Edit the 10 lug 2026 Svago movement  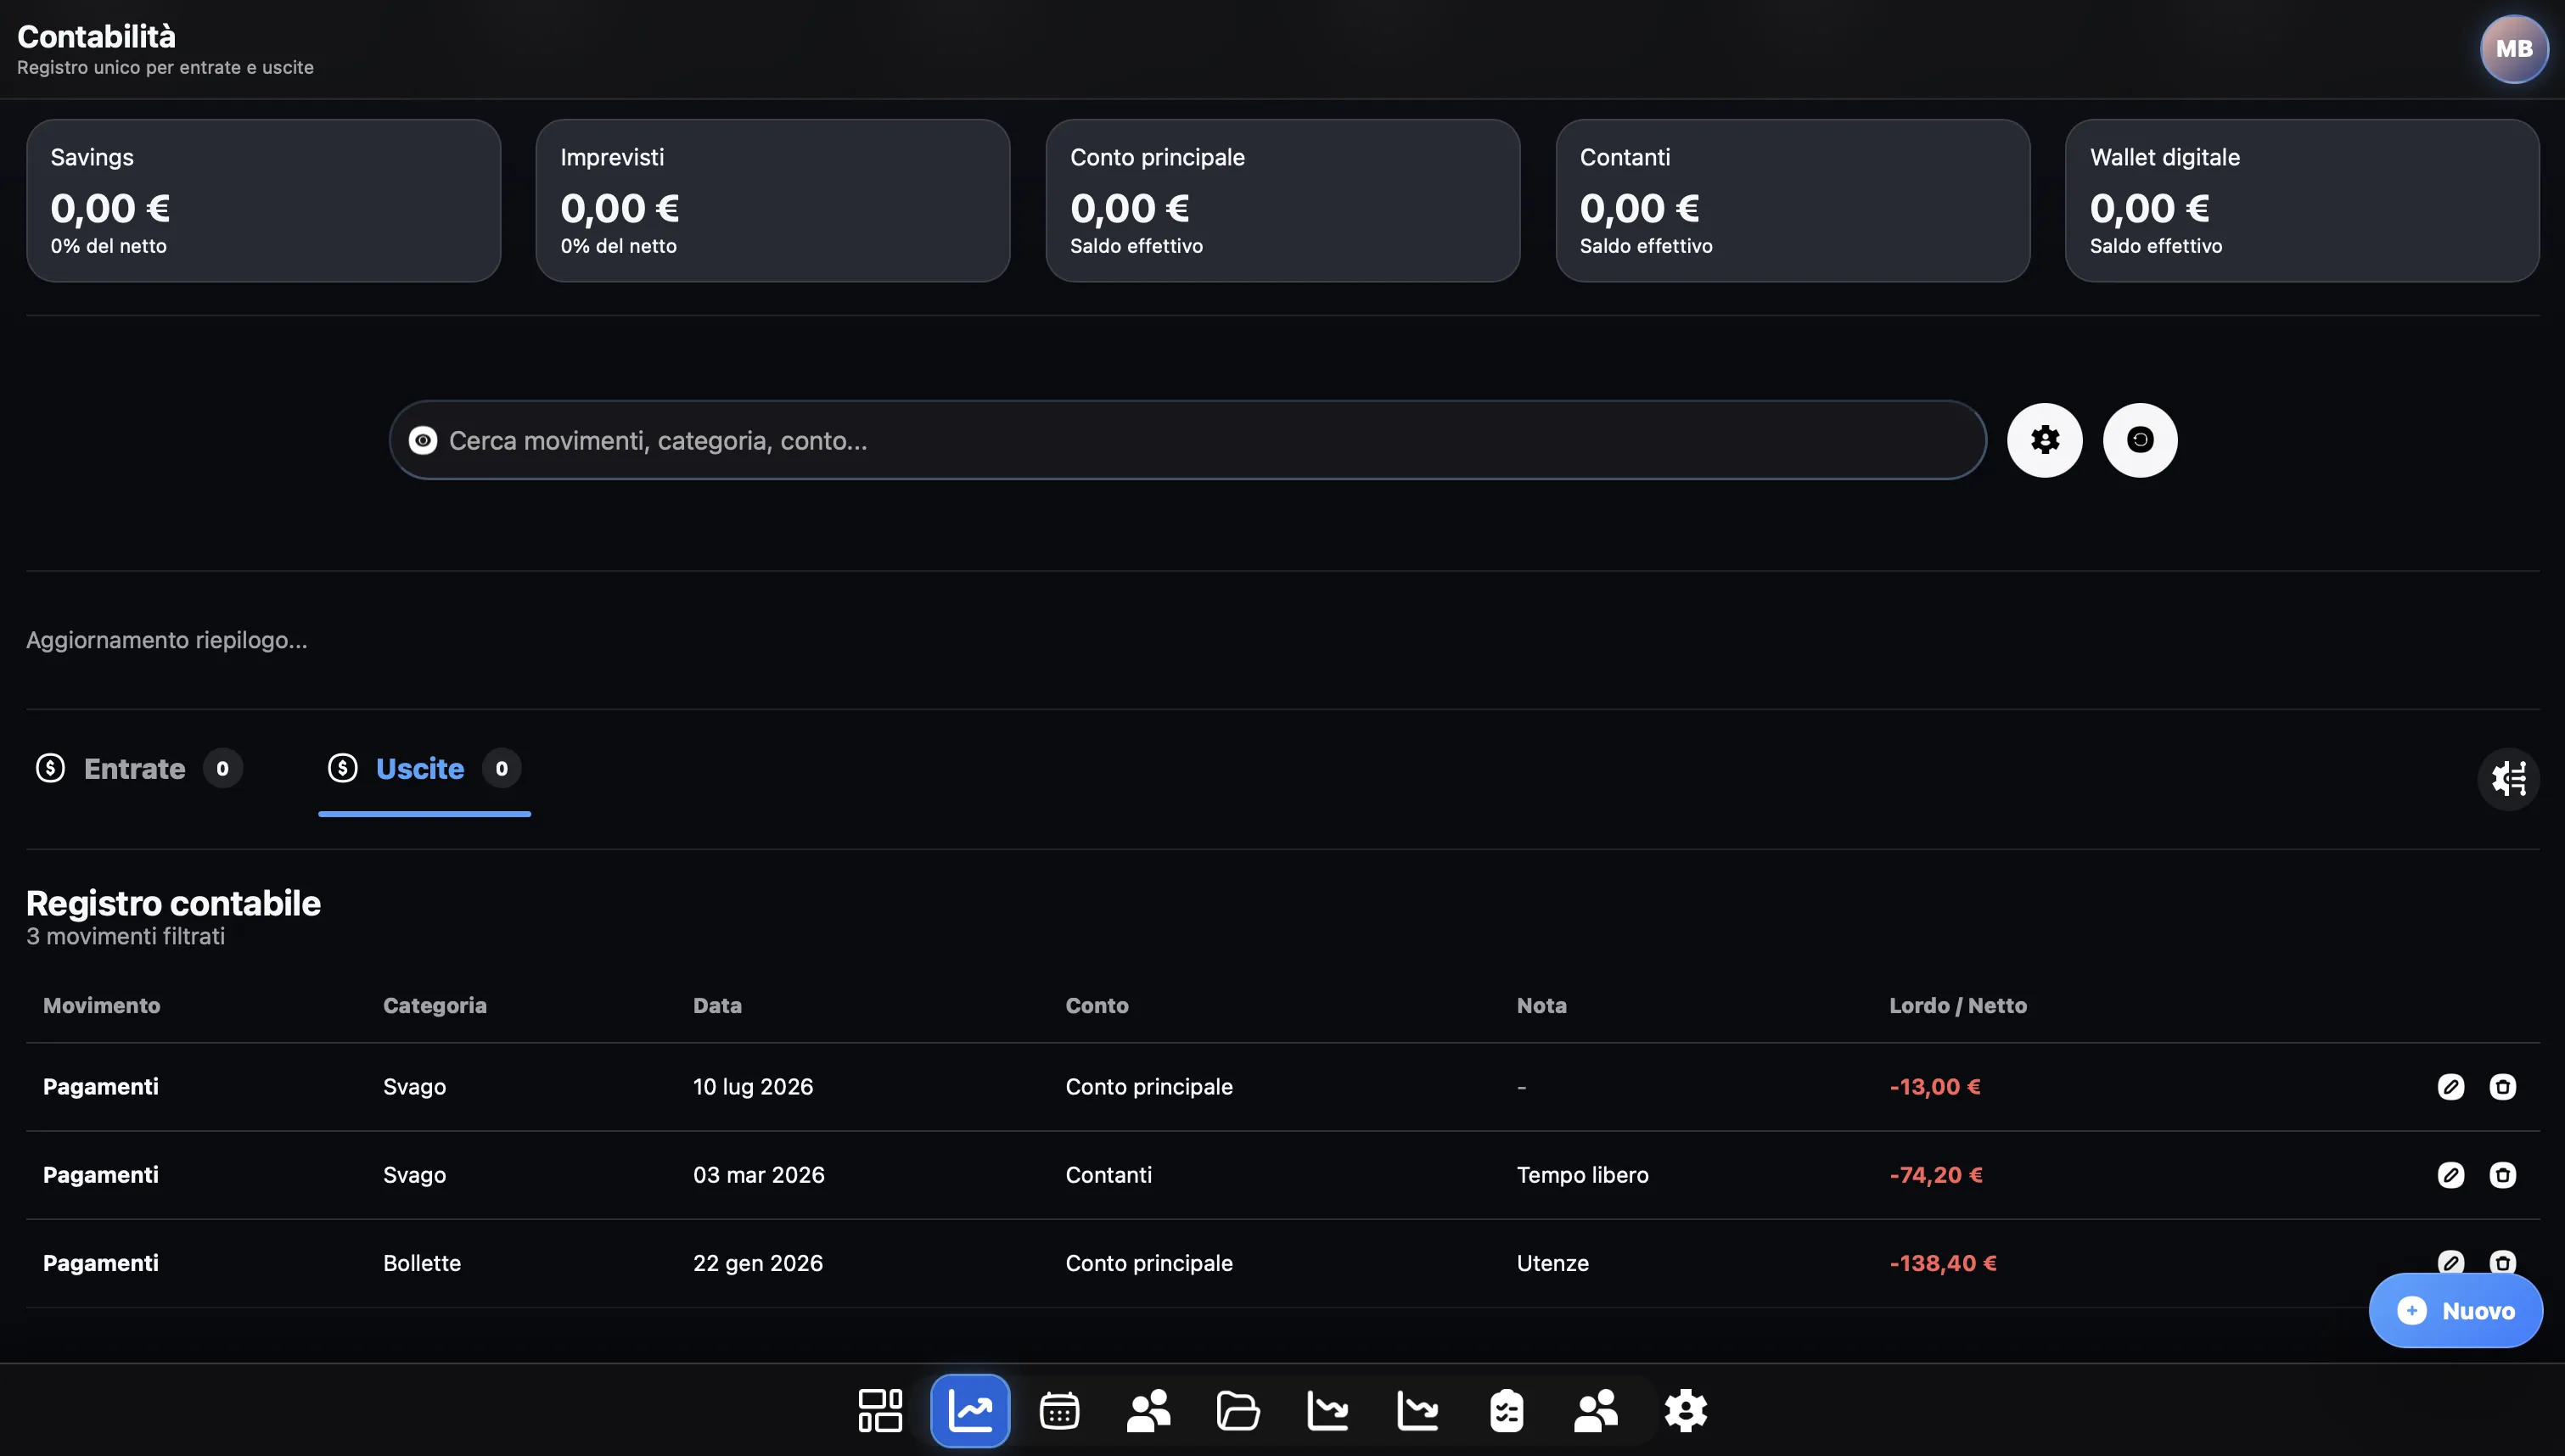click(2451, 1087)
